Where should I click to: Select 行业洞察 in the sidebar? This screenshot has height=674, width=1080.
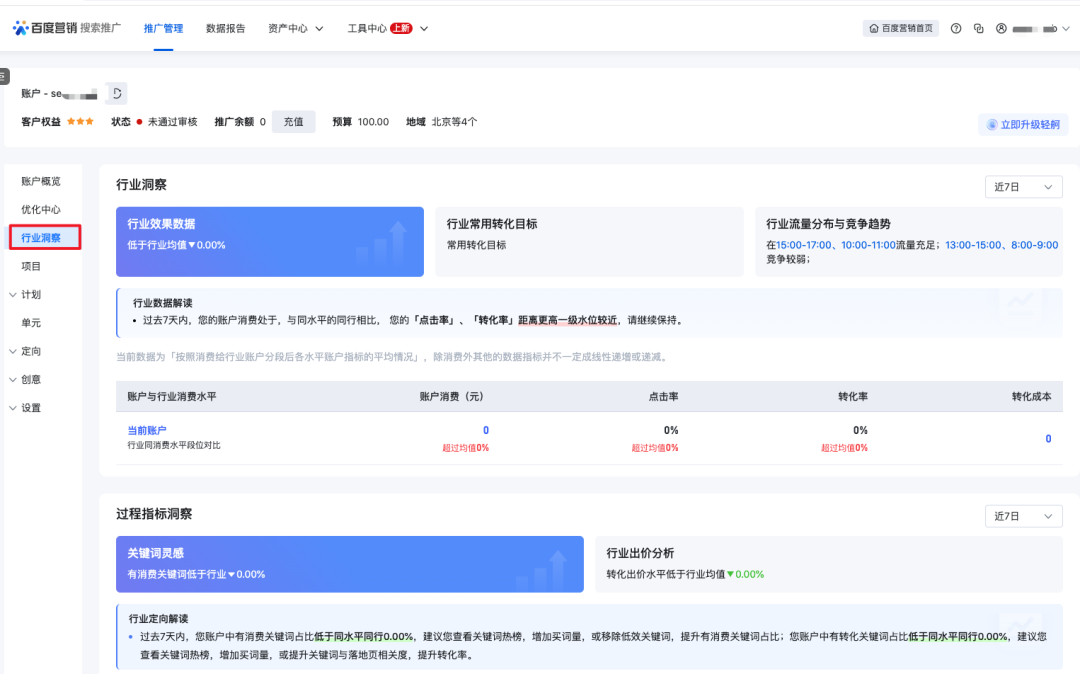(x=45, y=238)
